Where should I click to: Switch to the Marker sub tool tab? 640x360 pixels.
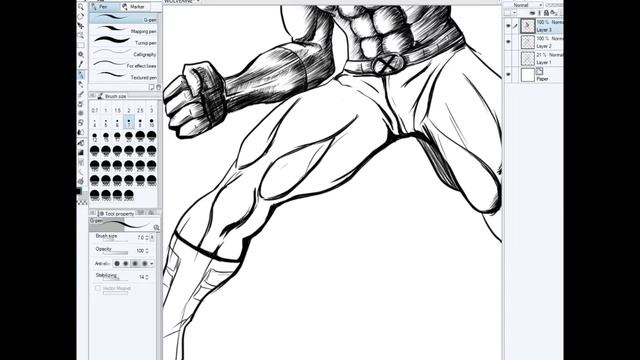pos(135,7)
